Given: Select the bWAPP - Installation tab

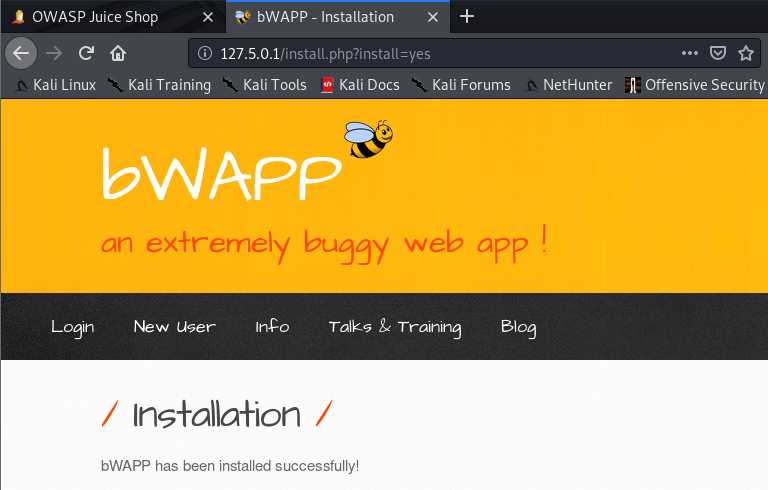Looking at the screenshot, I should [338, 17].
